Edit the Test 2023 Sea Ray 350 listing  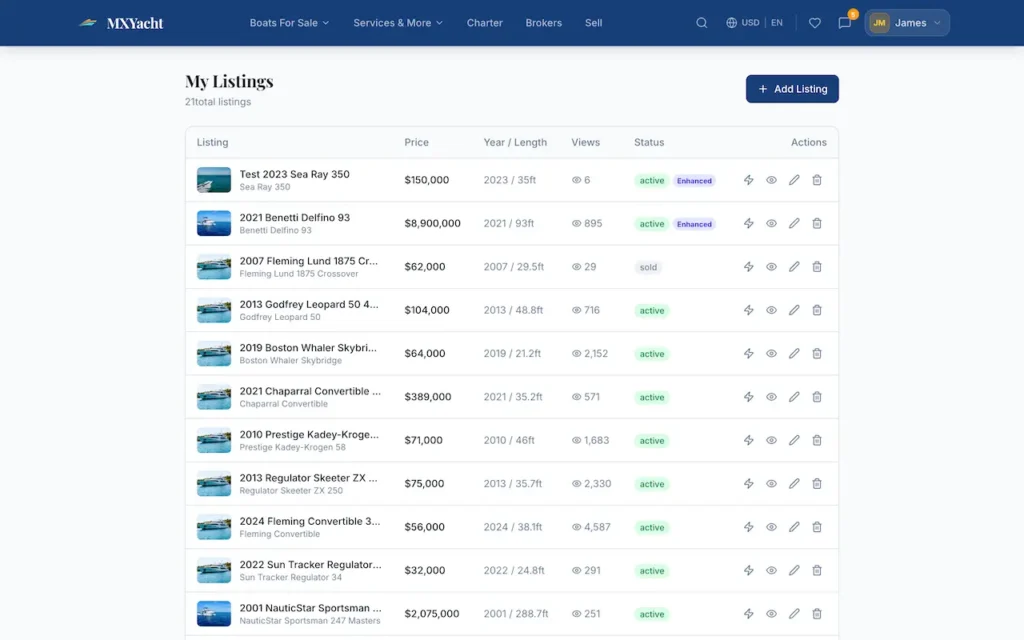point(794,180)
